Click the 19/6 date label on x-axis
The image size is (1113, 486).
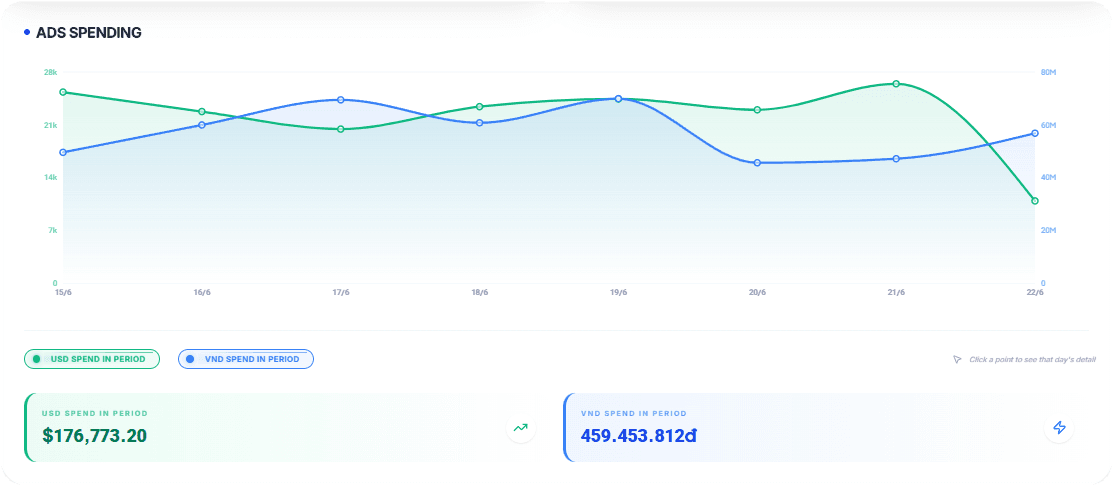tap(618, 292)
